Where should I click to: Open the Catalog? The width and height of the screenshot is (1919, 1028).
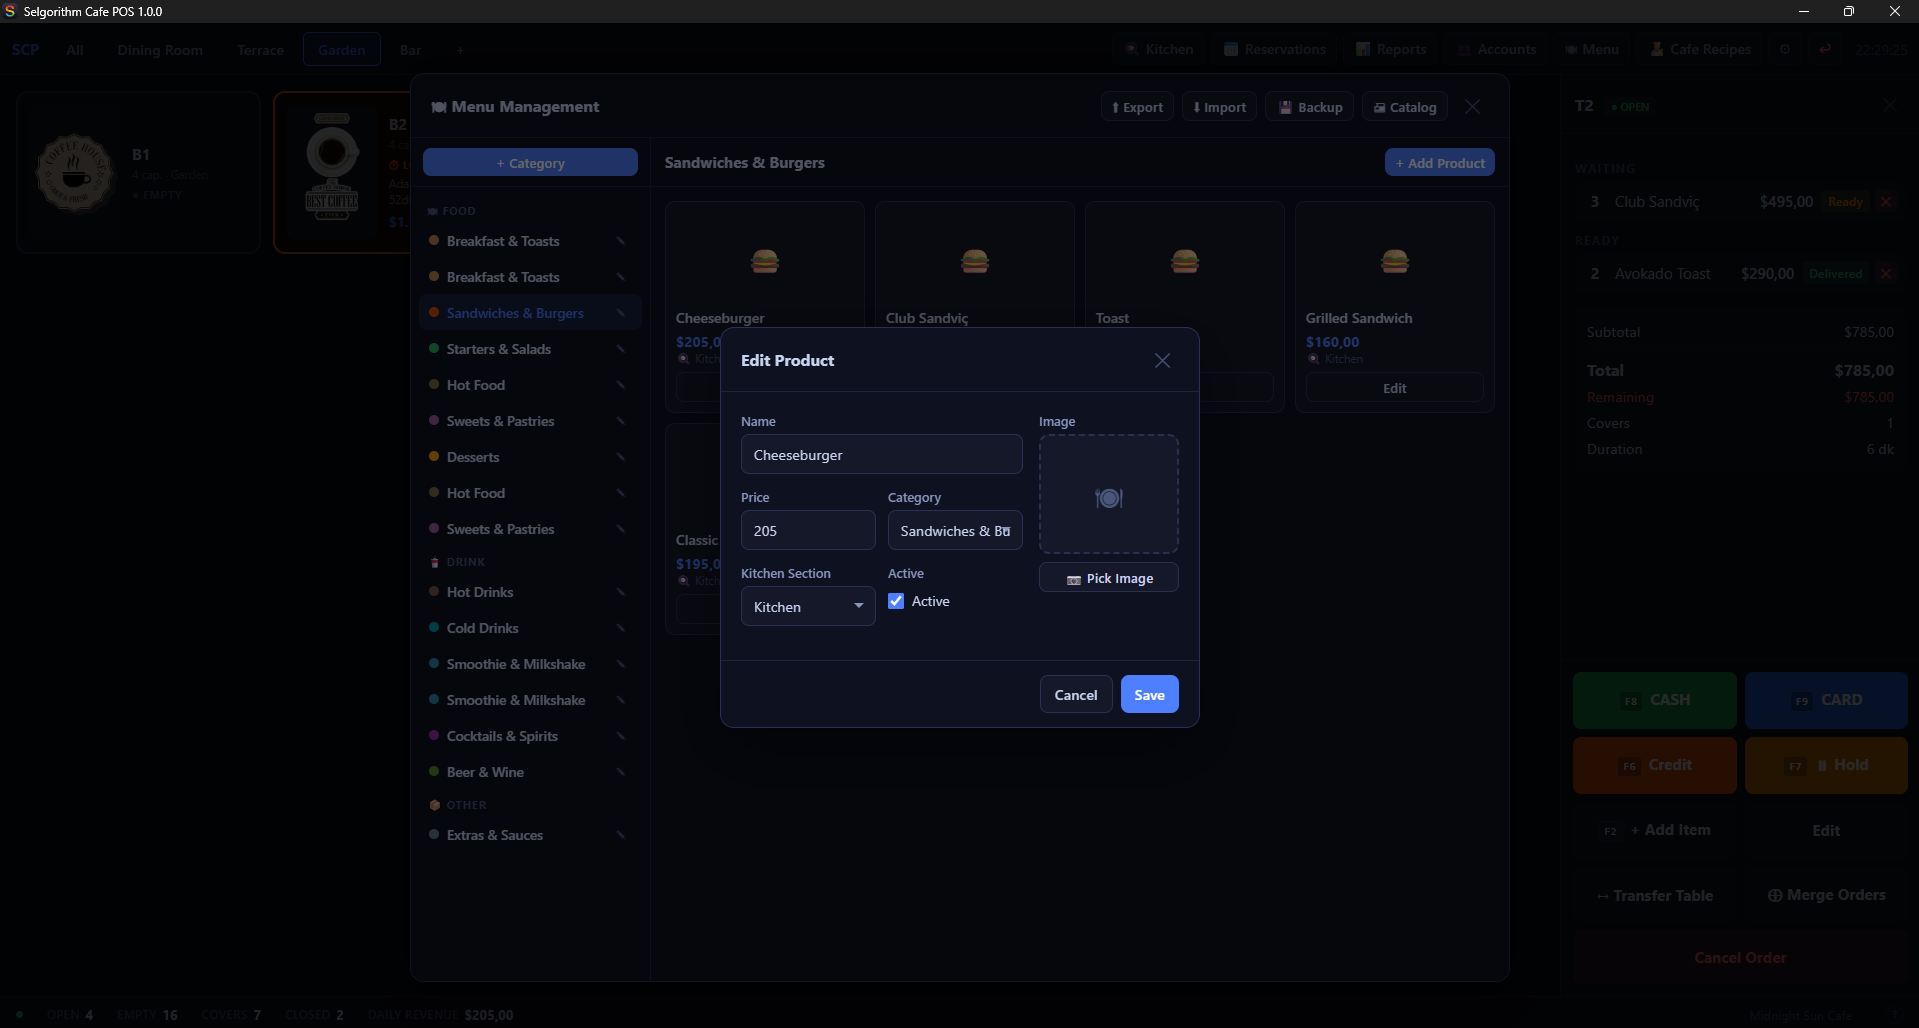[x=1405, y=107]
